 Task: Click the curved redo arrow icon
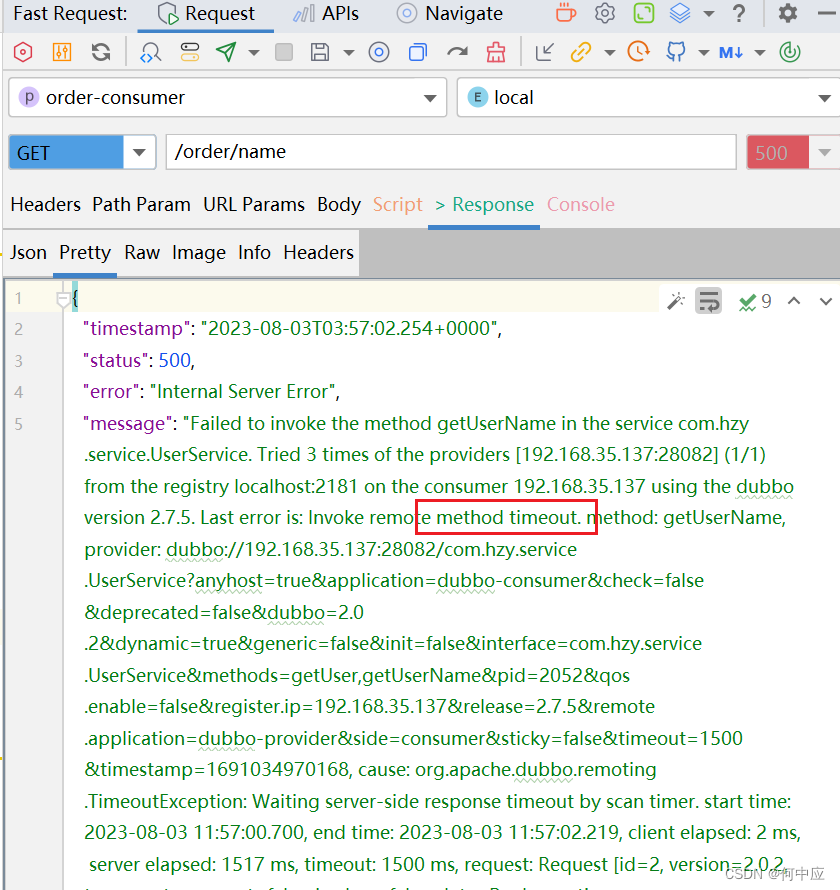(x=457, y=52)
